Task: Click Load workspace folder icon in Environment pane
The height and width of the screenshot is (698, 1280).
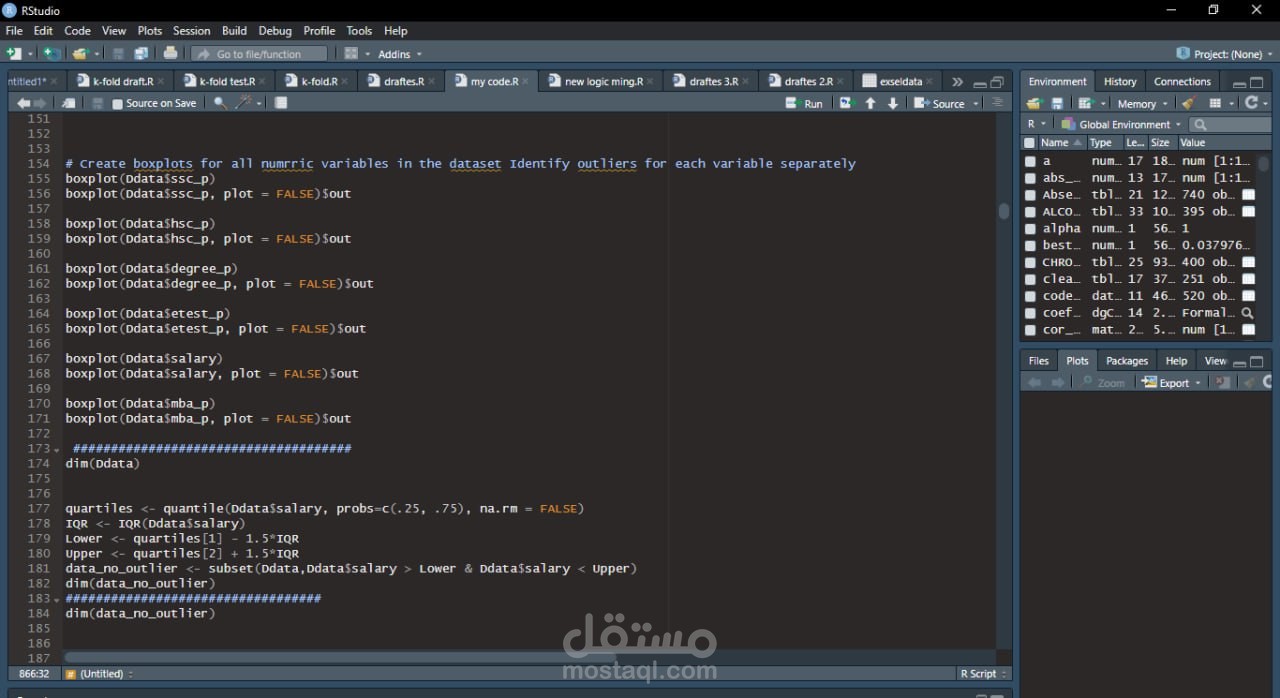Action: point(1034,103)
